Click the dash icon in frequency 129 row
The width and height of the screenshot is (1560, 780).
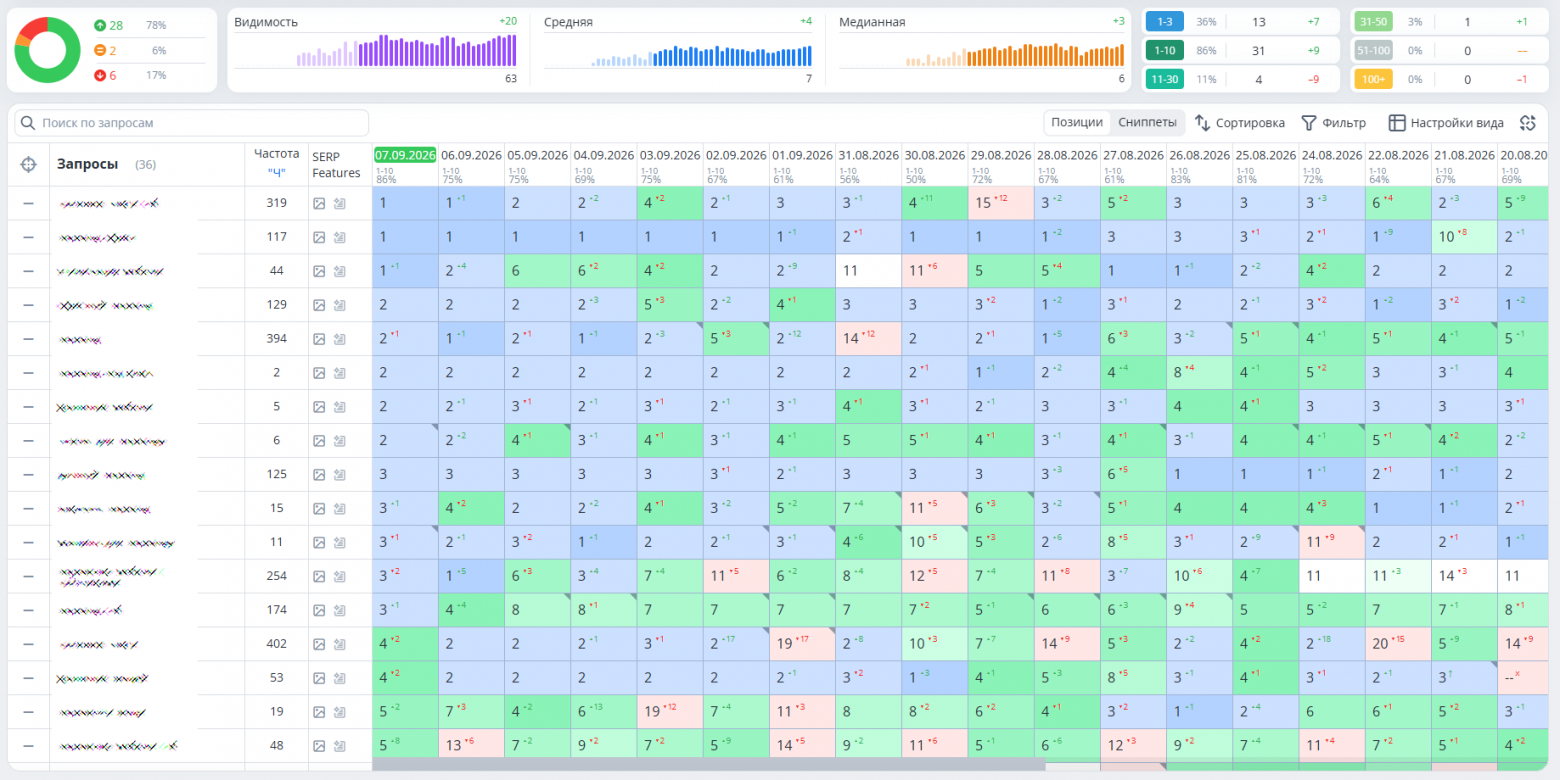(28, 305)
